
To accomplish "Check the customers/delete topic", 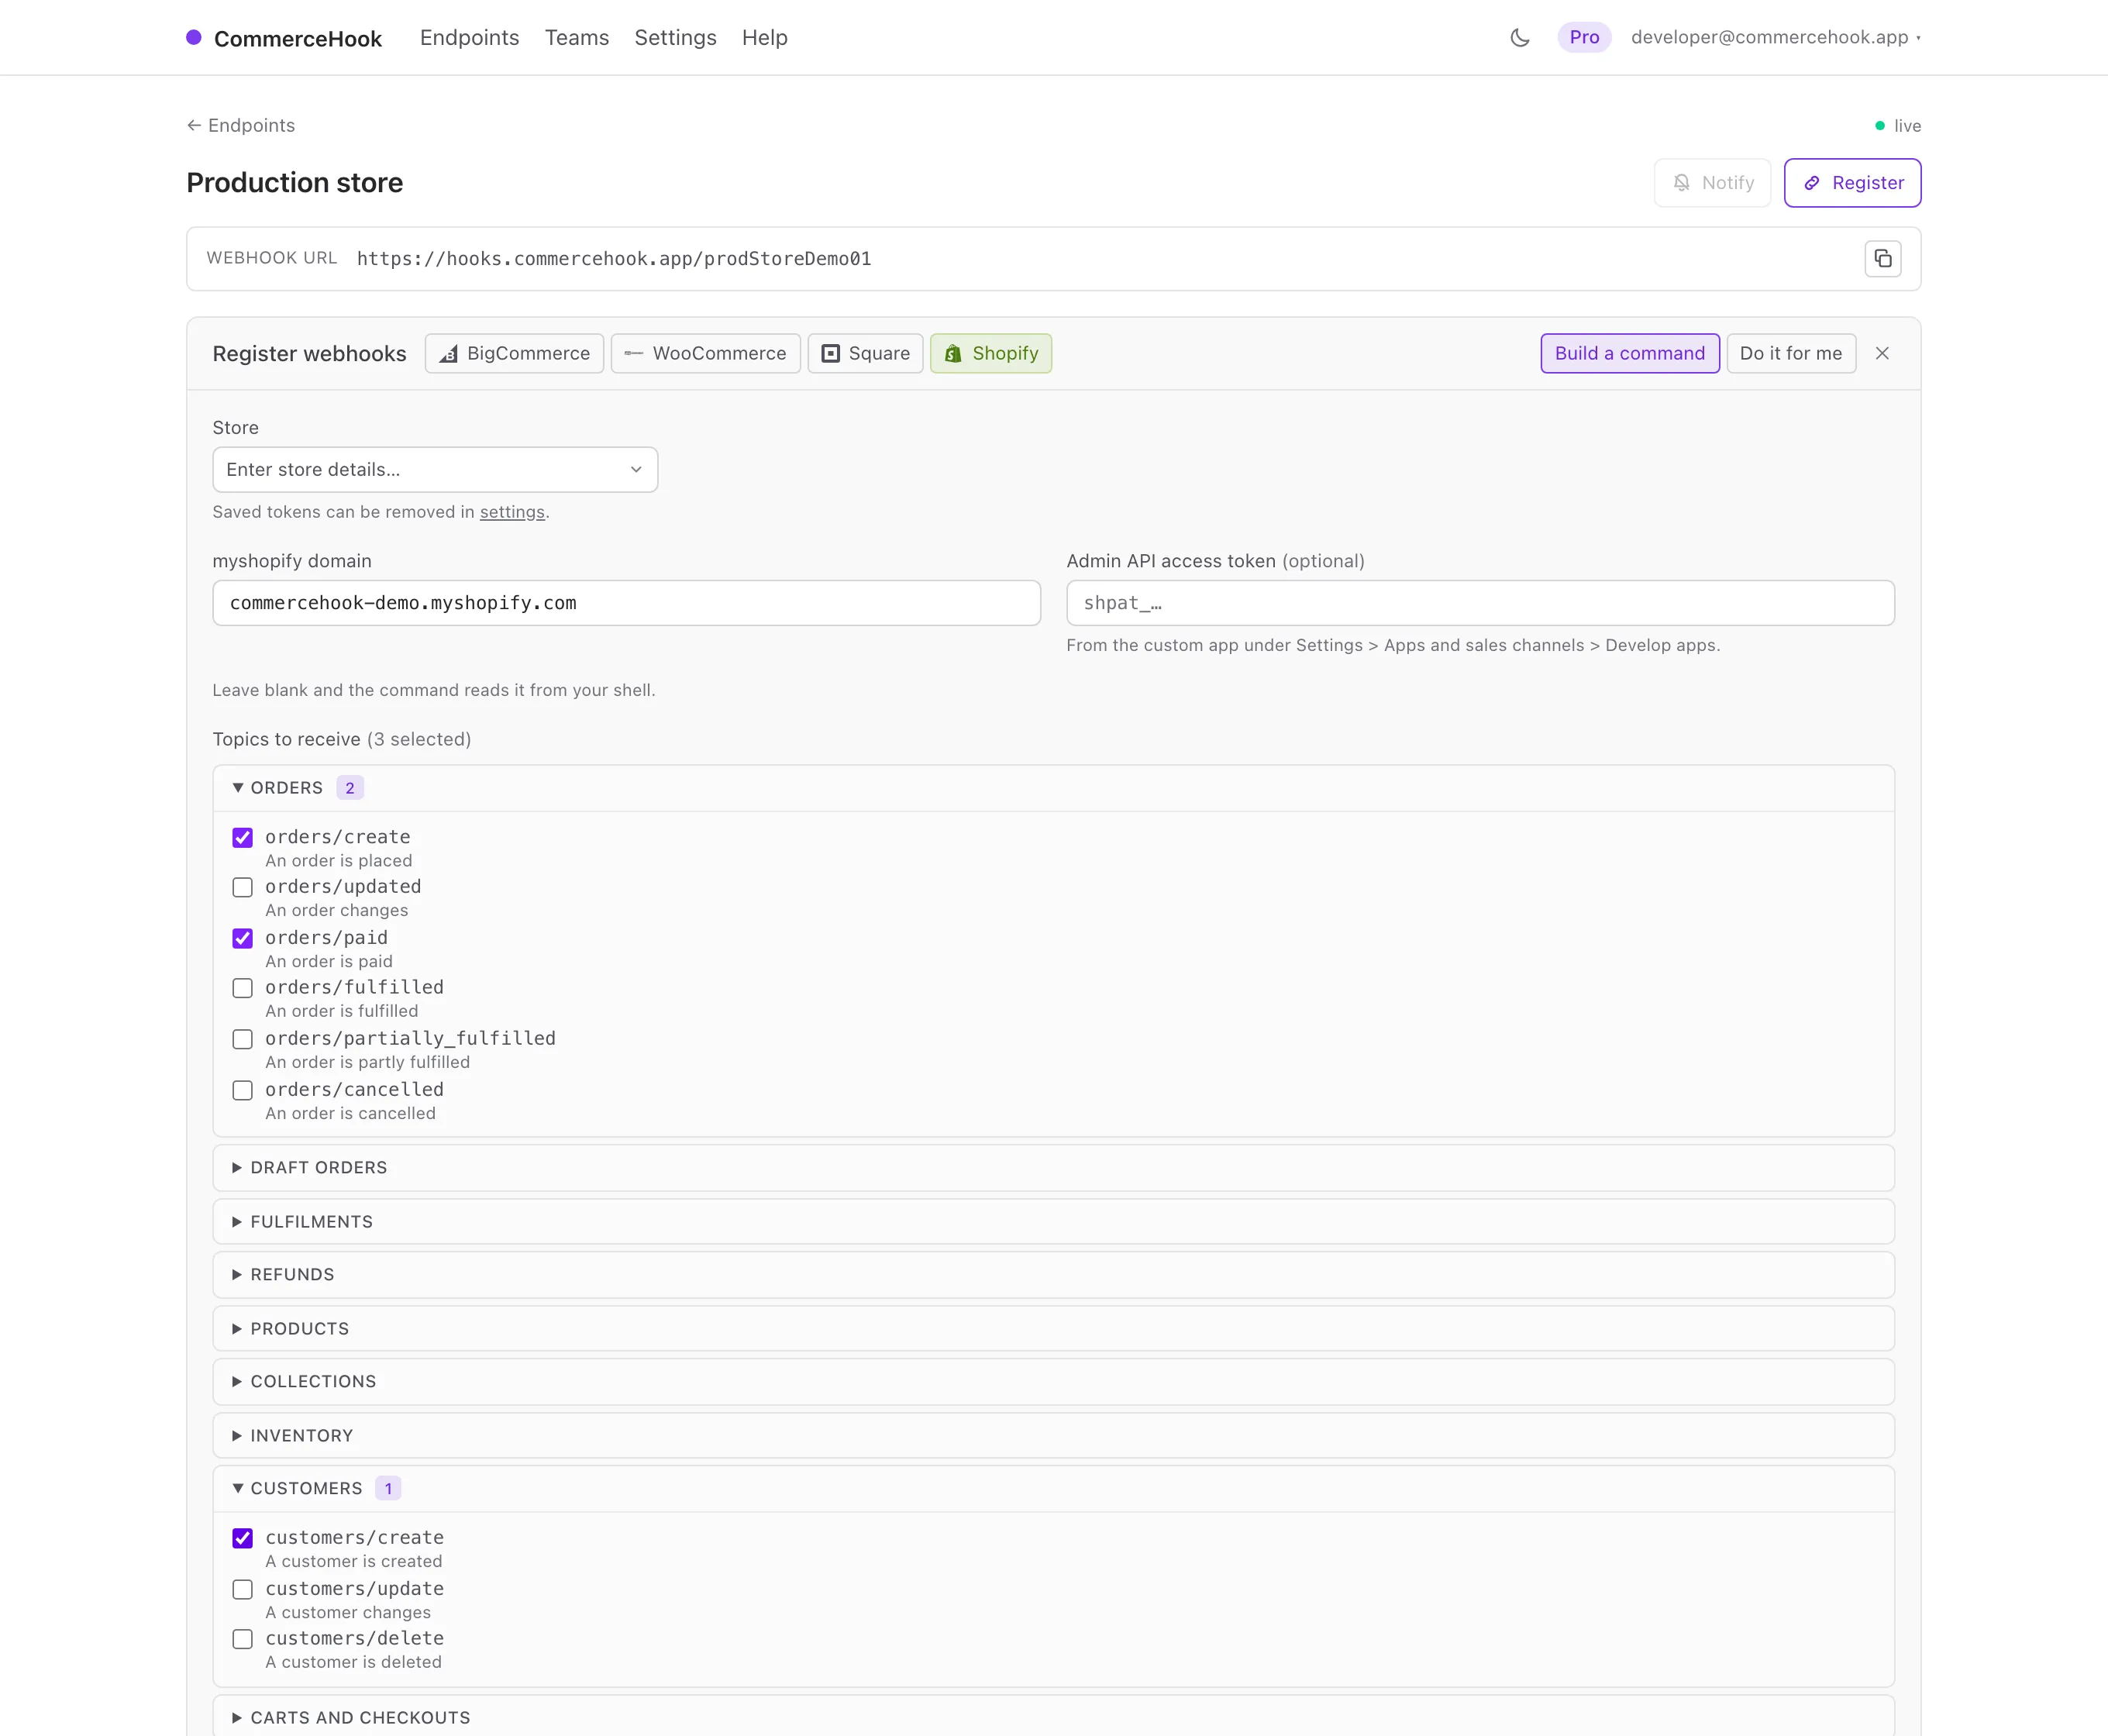I will (x=243, y=1640).
